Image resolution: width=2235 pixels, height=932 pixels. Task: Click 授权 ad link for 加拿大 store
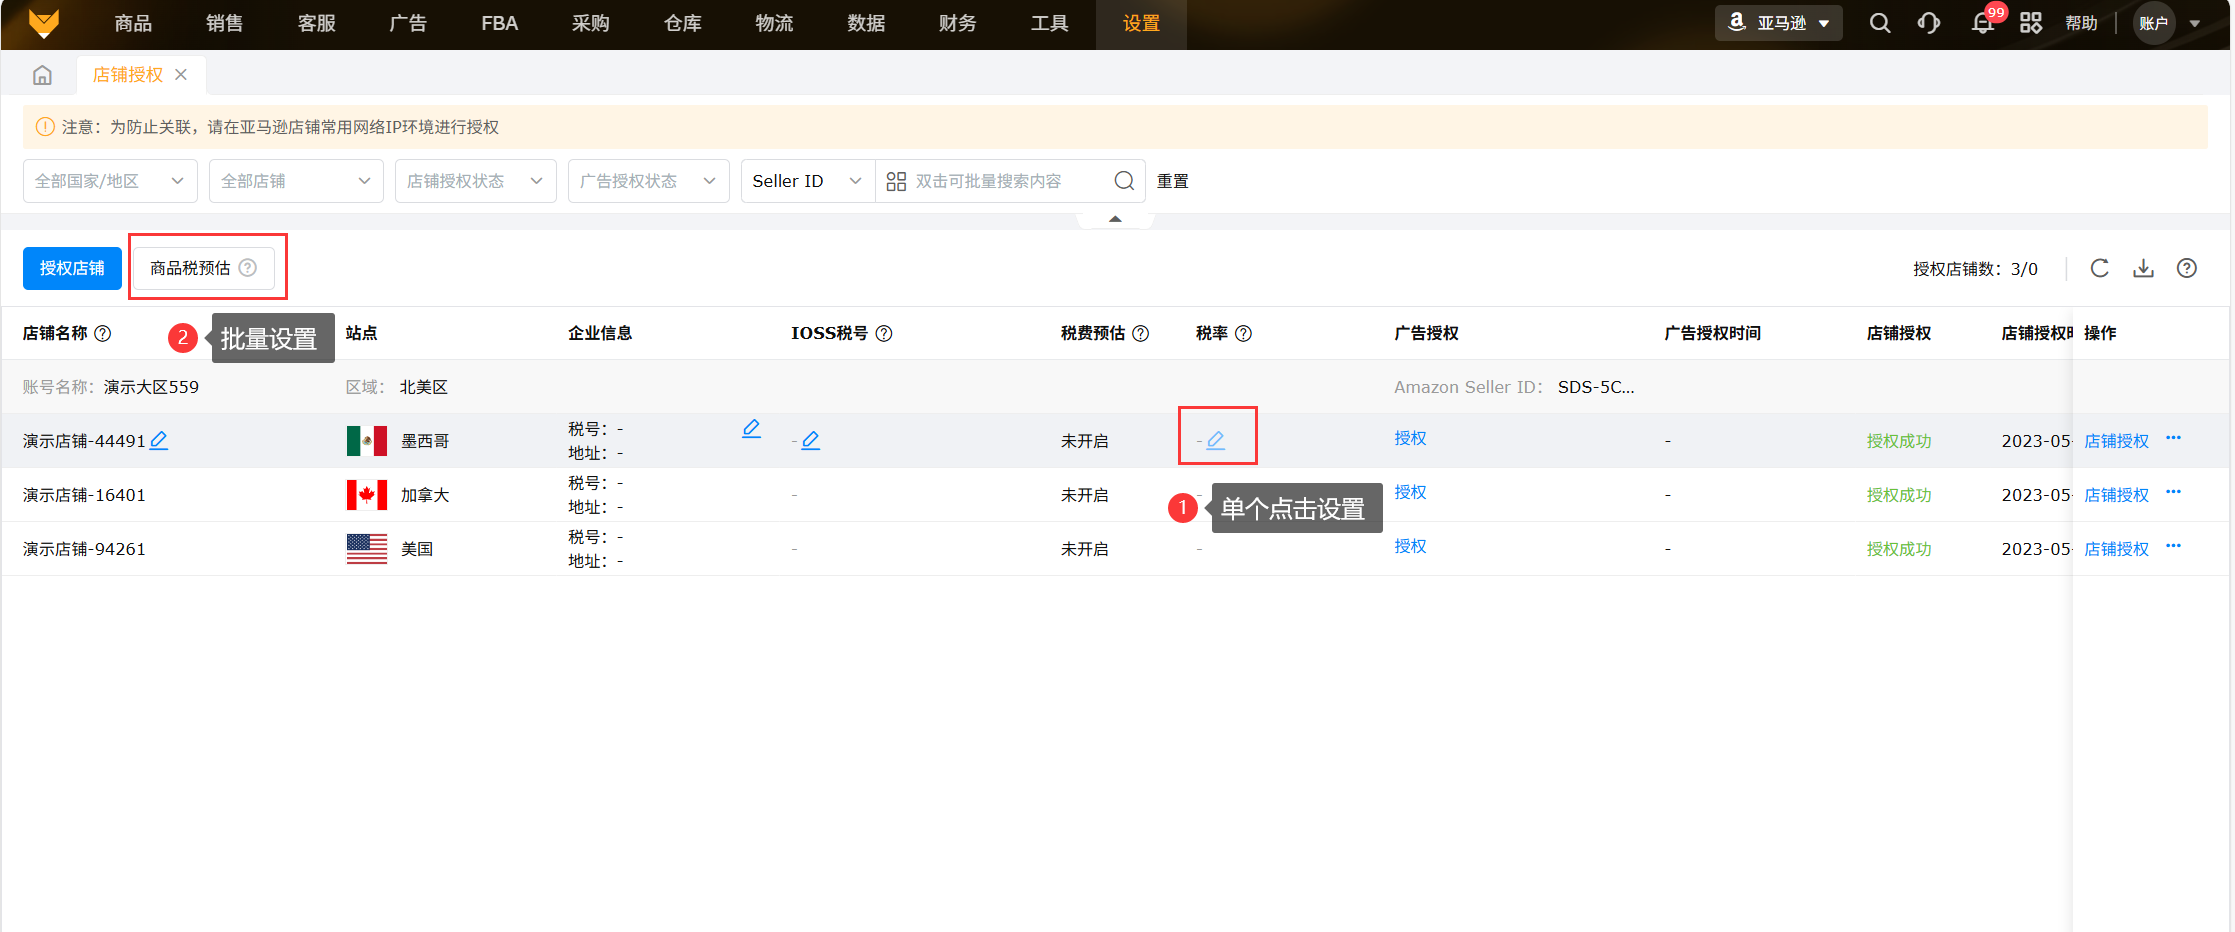[x=1410, y=492]
